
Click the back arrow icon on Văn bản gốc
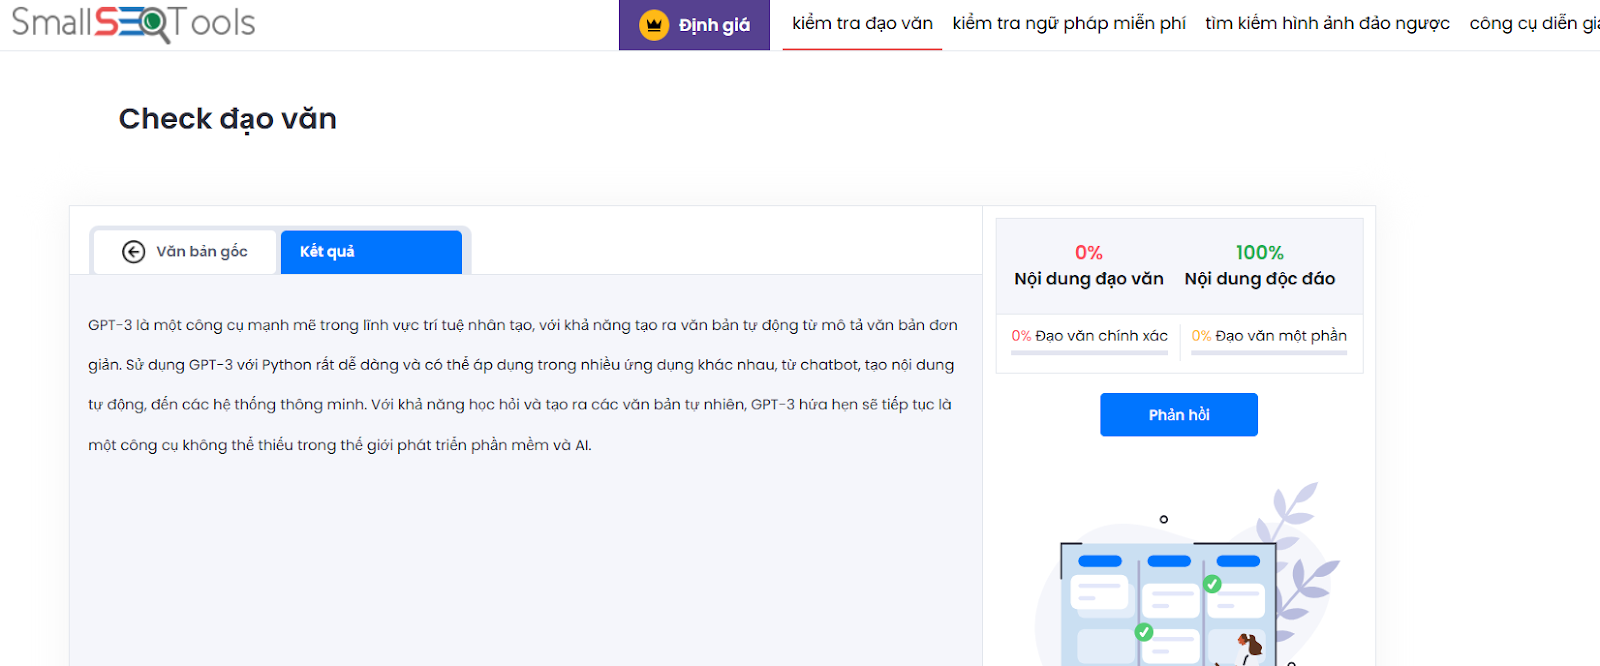pyautogui.click(x=133, y=252)
